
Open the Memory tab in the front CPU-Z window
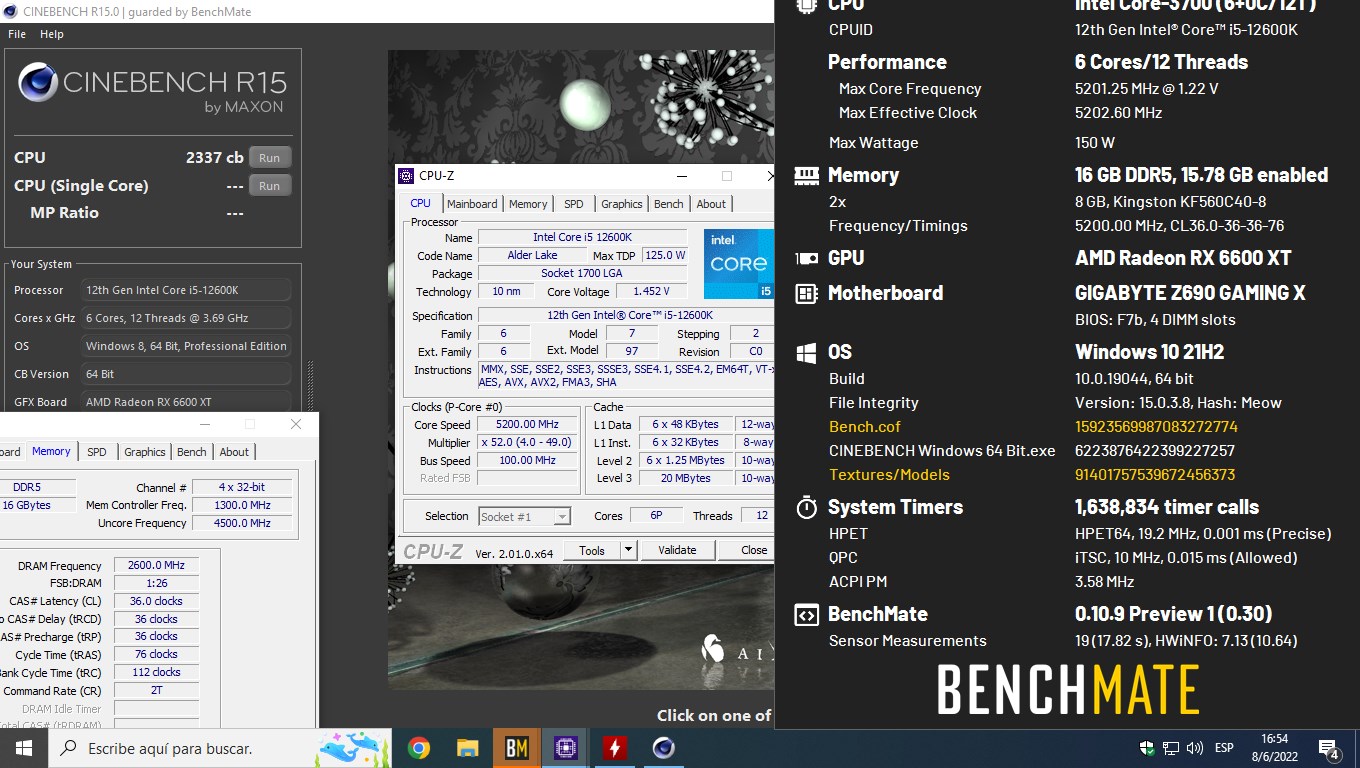[528, 204]
